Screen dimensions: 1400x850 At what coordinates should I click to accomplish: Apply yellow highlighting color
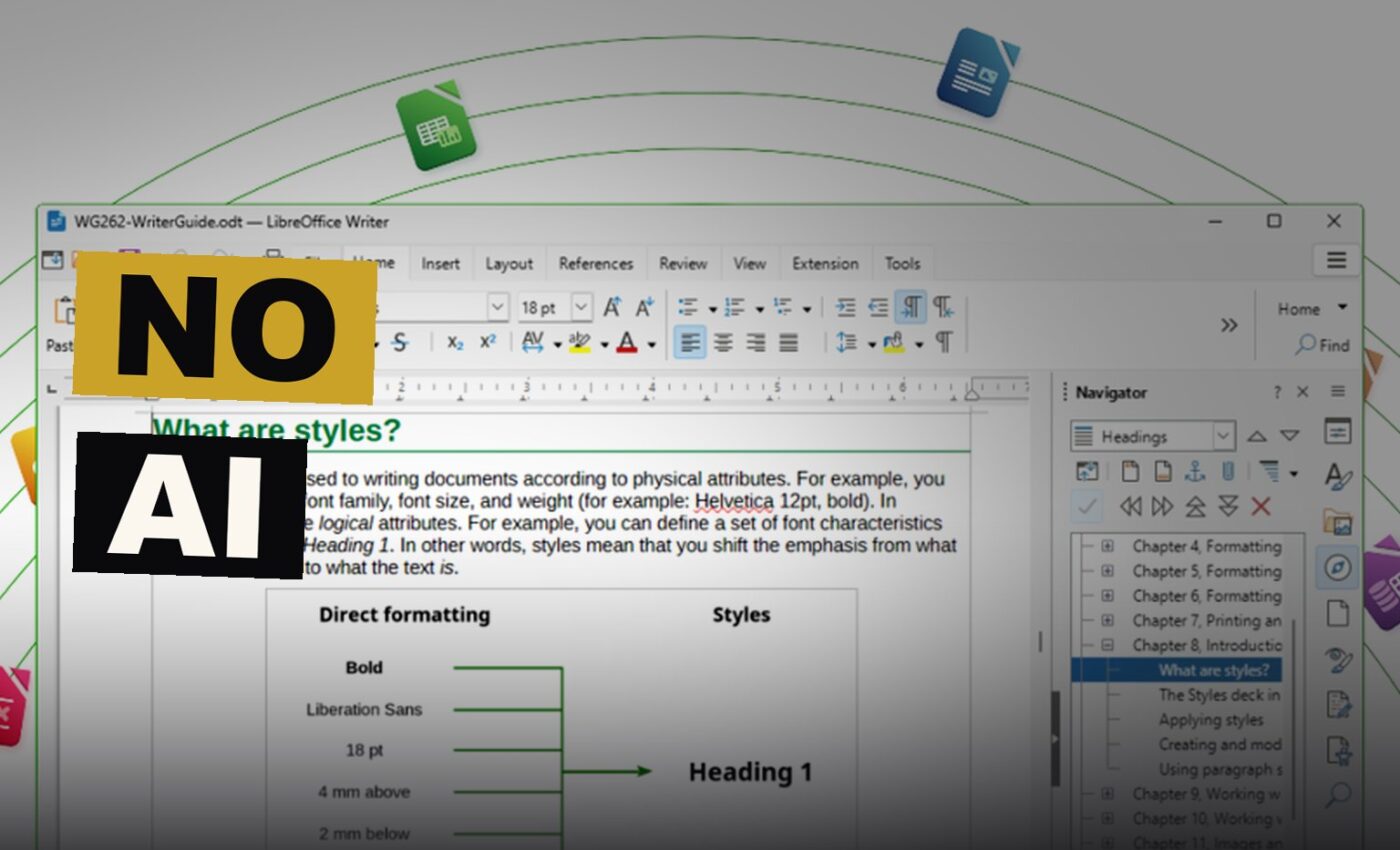tap(580, 343)
